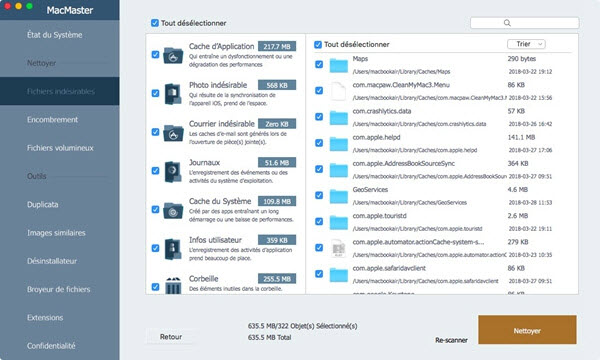The width and height of the screenshot is (600, 360).
Task: Toggle the Journaux category checkbox
Action: pos(155,171)
